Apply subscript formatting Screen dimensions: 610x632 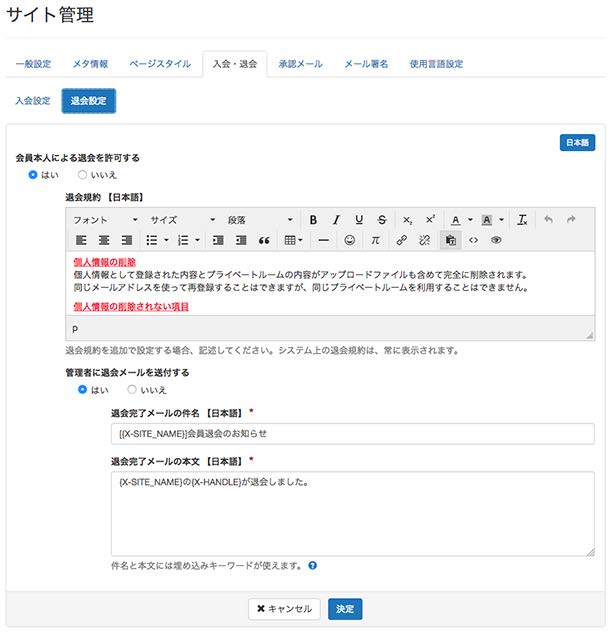pos(407,220)
